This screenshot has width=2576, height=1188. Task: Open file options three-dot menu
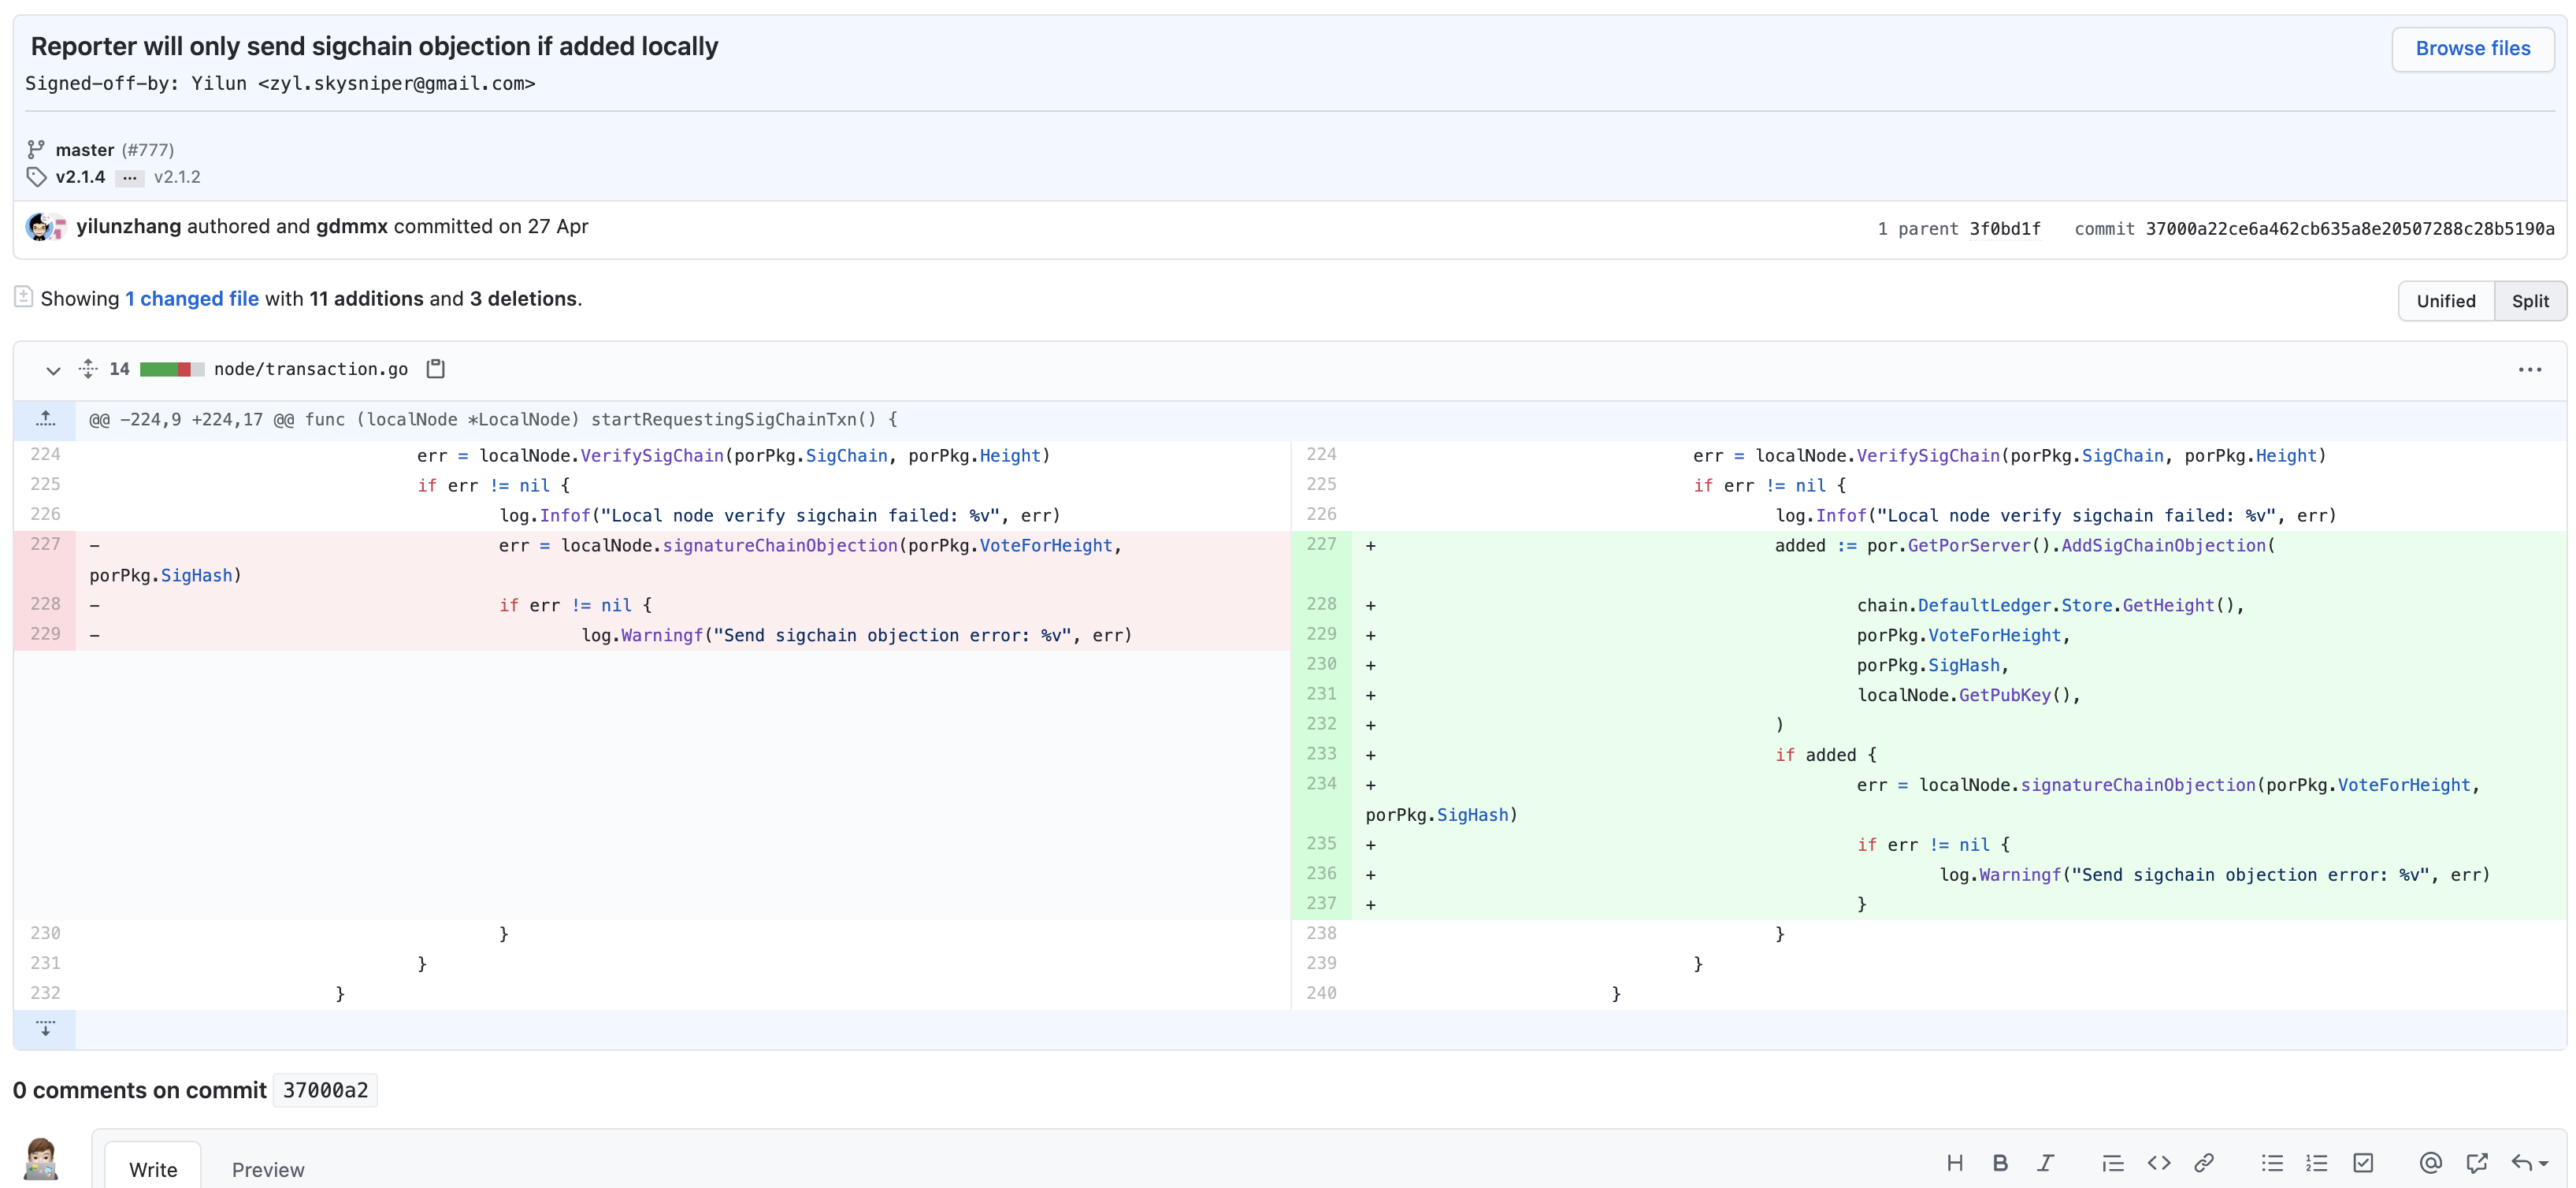point(2529,370)
